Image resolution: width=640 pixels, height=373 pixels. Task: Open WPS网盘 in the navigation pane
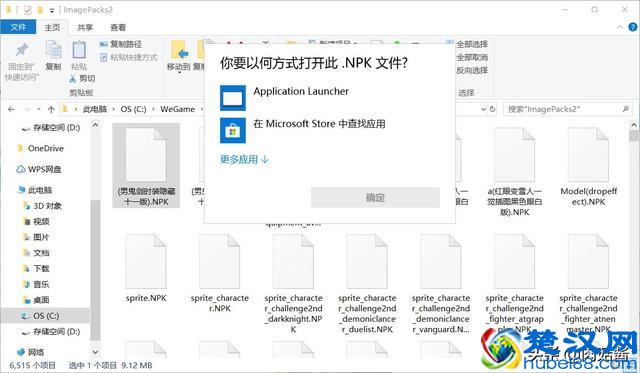39,169
